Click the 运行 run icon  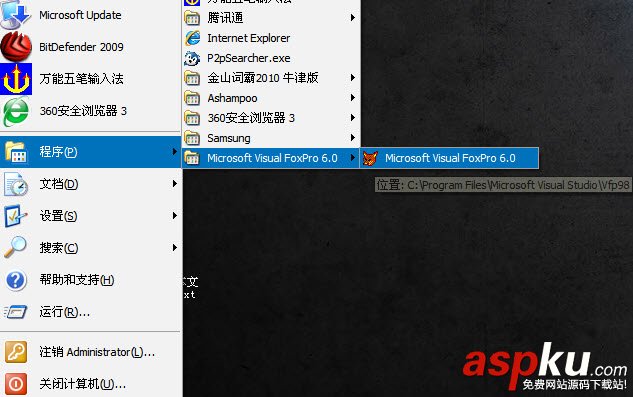(x=16, y=312)
